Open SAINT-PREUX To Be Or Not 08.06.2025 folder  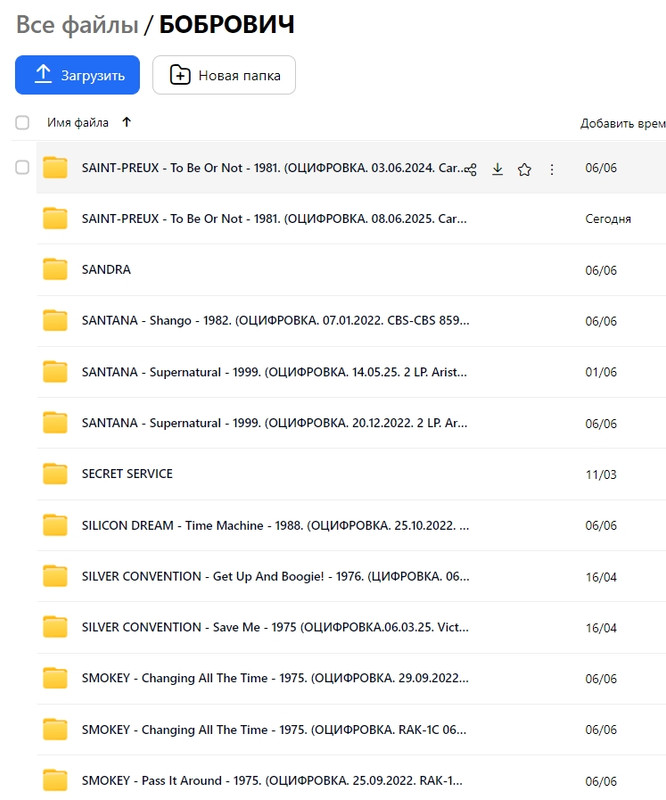274,219
